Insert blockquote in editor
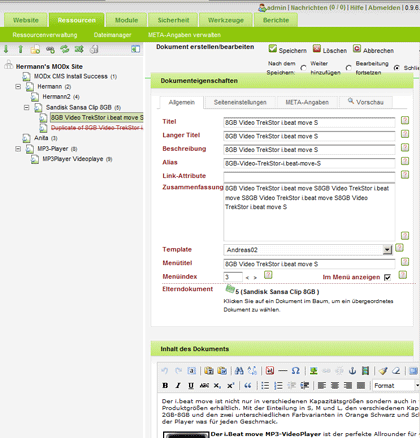 click(248, 386)
